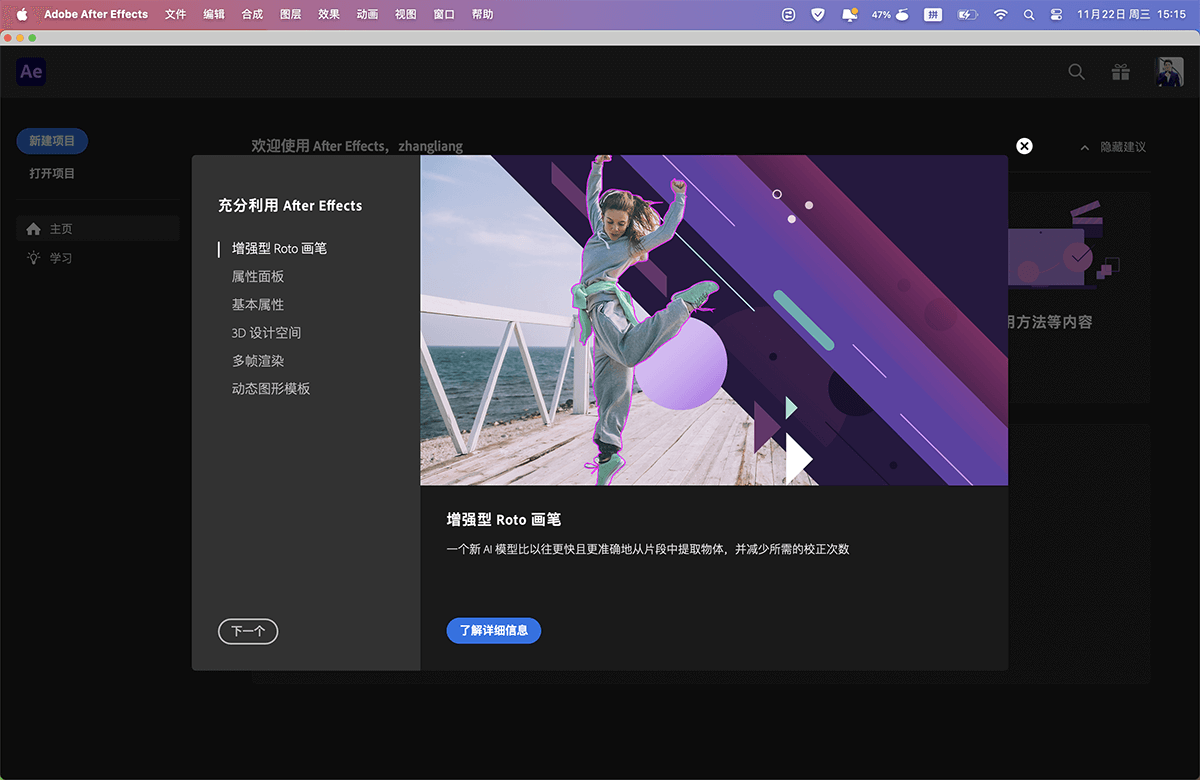
Task: Open the gift box what's new icon
Action: point(1121,72)
